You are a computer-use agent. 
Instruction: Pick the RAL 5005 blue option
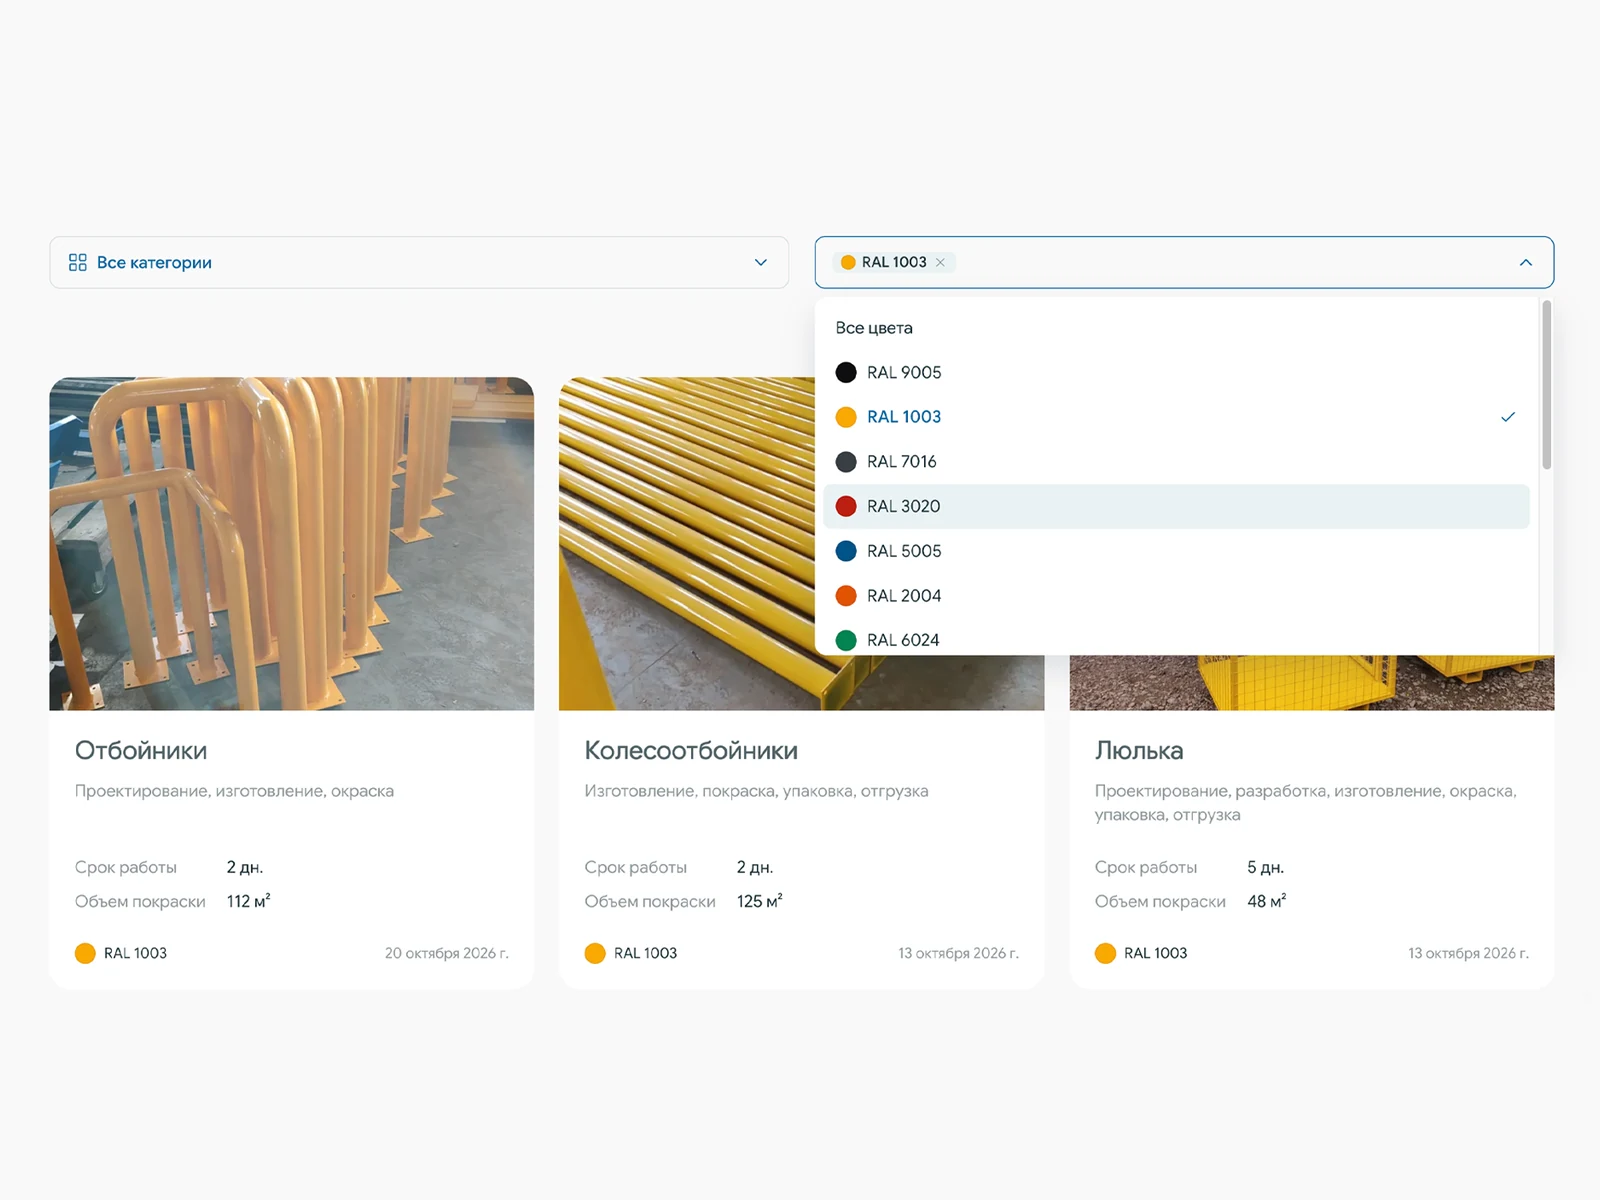[x=1176, y=551]
